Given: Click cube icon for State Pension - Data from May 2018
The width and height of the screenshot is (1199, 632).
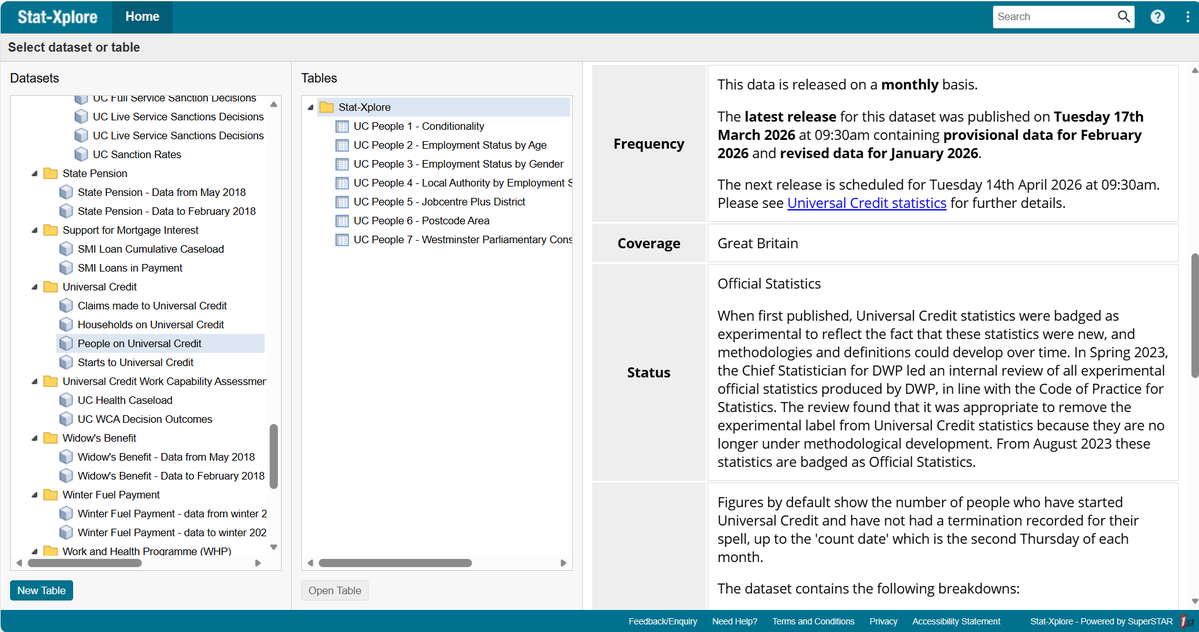Looking at the screenshot, I should coord(66,193).
